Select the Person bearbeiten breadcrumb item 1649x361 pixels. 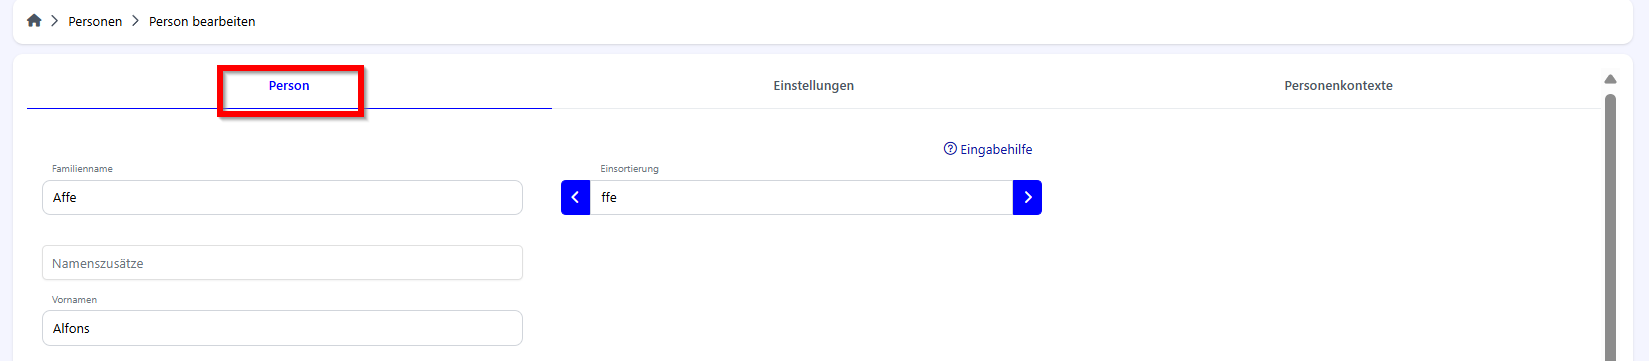(x=202, y=21)
